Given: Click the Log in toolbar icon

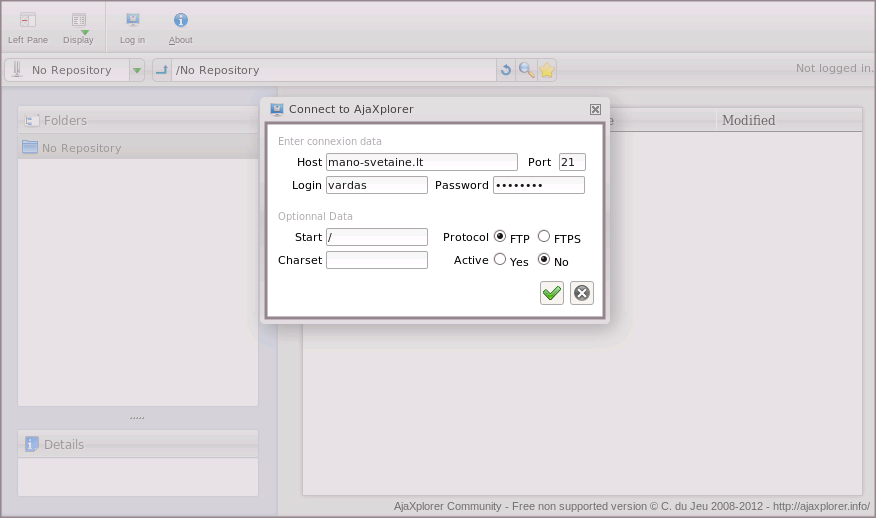Looking at the screenshot, I should pyautogui.click(x=132, y=20).
